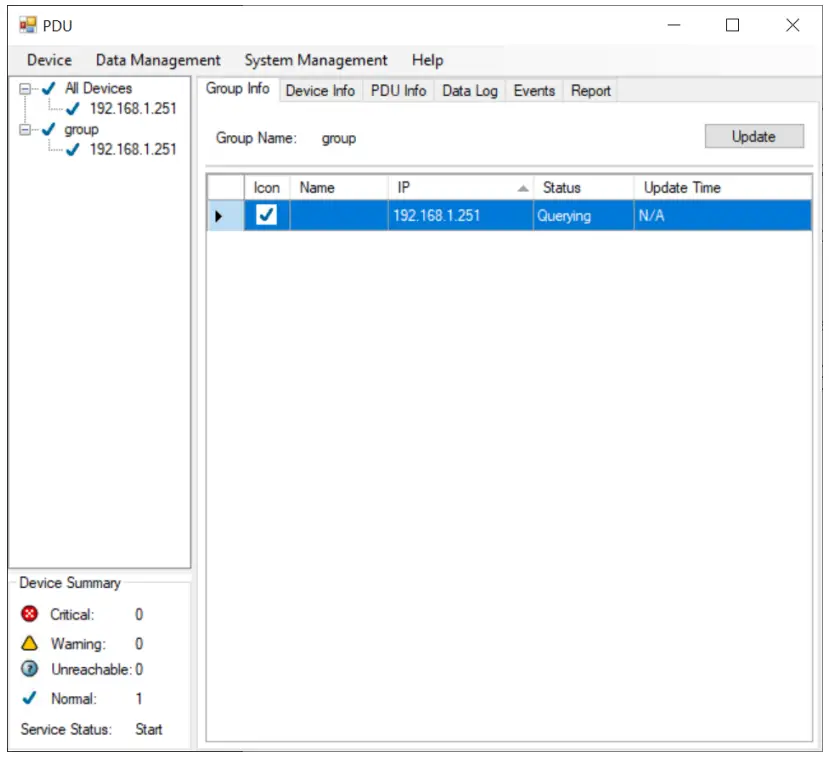Image resolution: width=829 pixels, height=764 pixels.
Task: Open the Help menu
Action: (x=427, y=60)
